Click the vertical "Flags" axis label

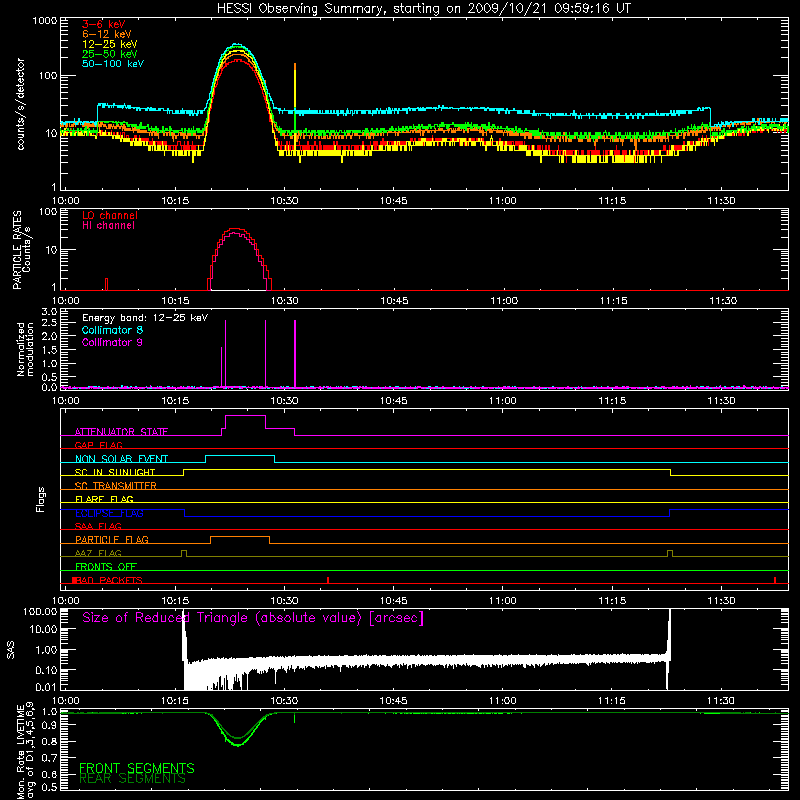tap(40, 499)
